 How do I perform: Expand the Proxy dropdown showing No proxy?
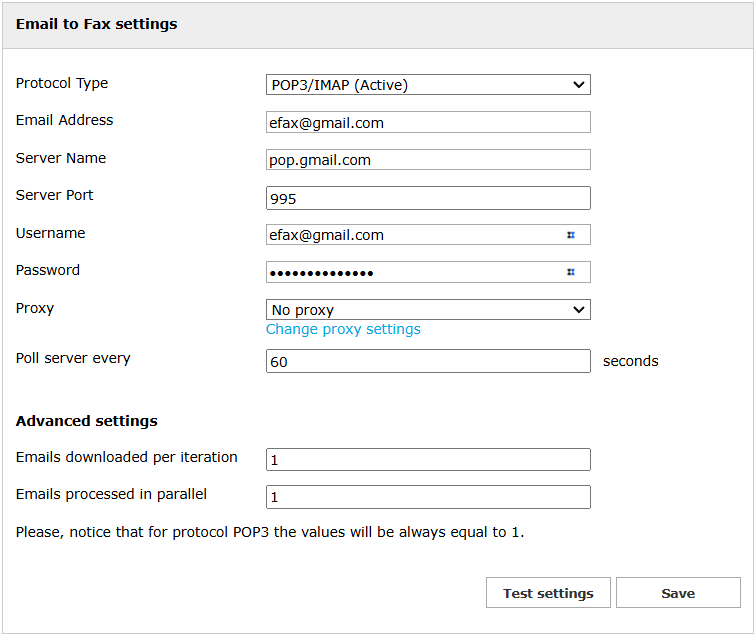click(x=428, y=310)
